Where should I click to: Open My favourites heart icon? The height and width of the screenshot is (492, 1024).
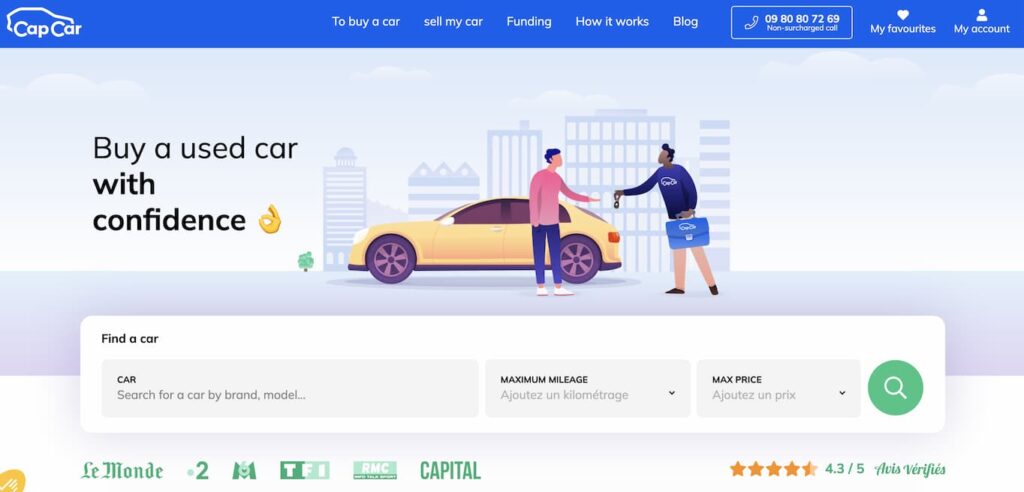(x=903, y=15)
